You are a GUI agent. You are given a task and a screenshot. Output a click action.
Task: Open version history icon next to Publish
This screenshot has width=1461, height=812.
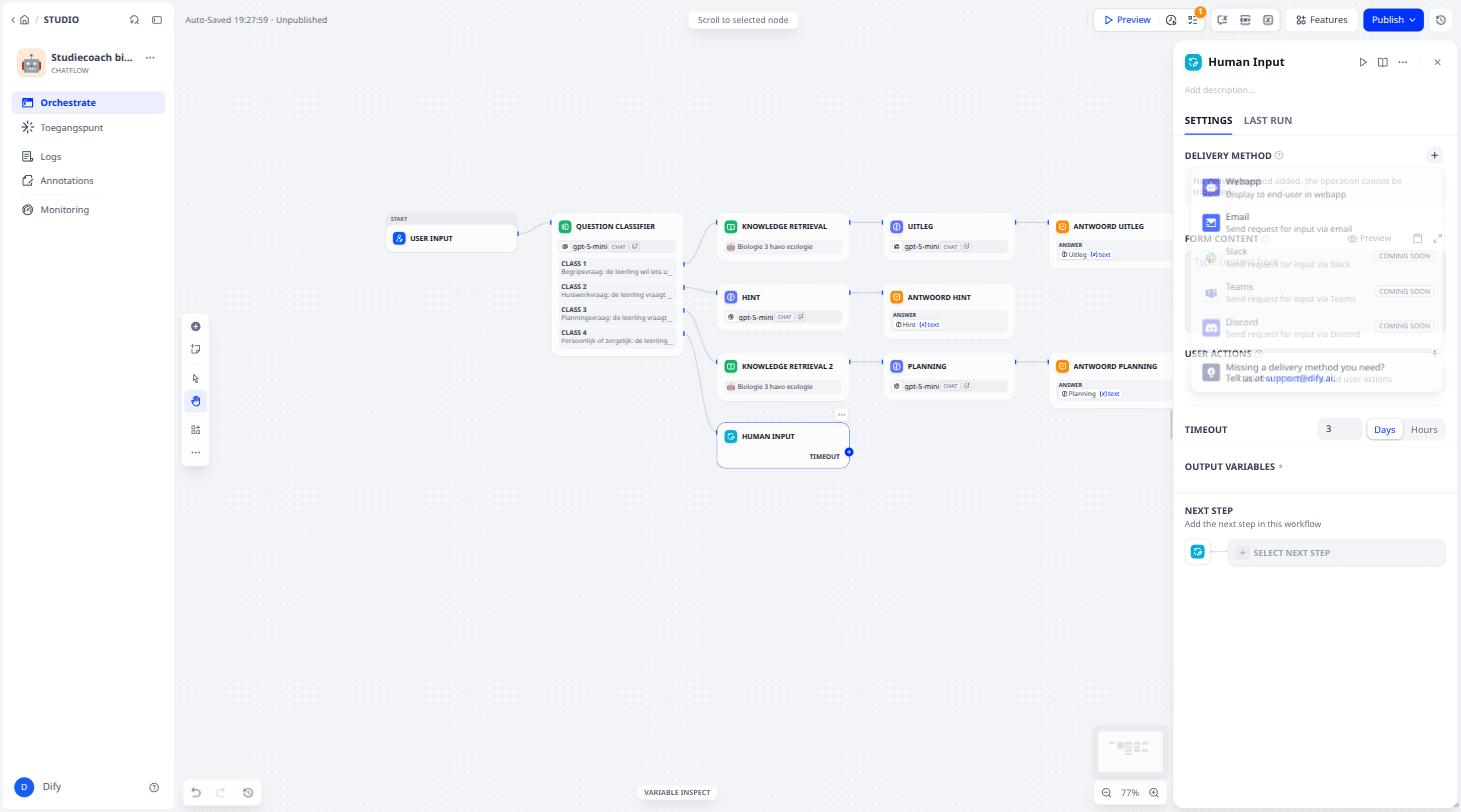pyautogui.click(x=1441, y=20)
